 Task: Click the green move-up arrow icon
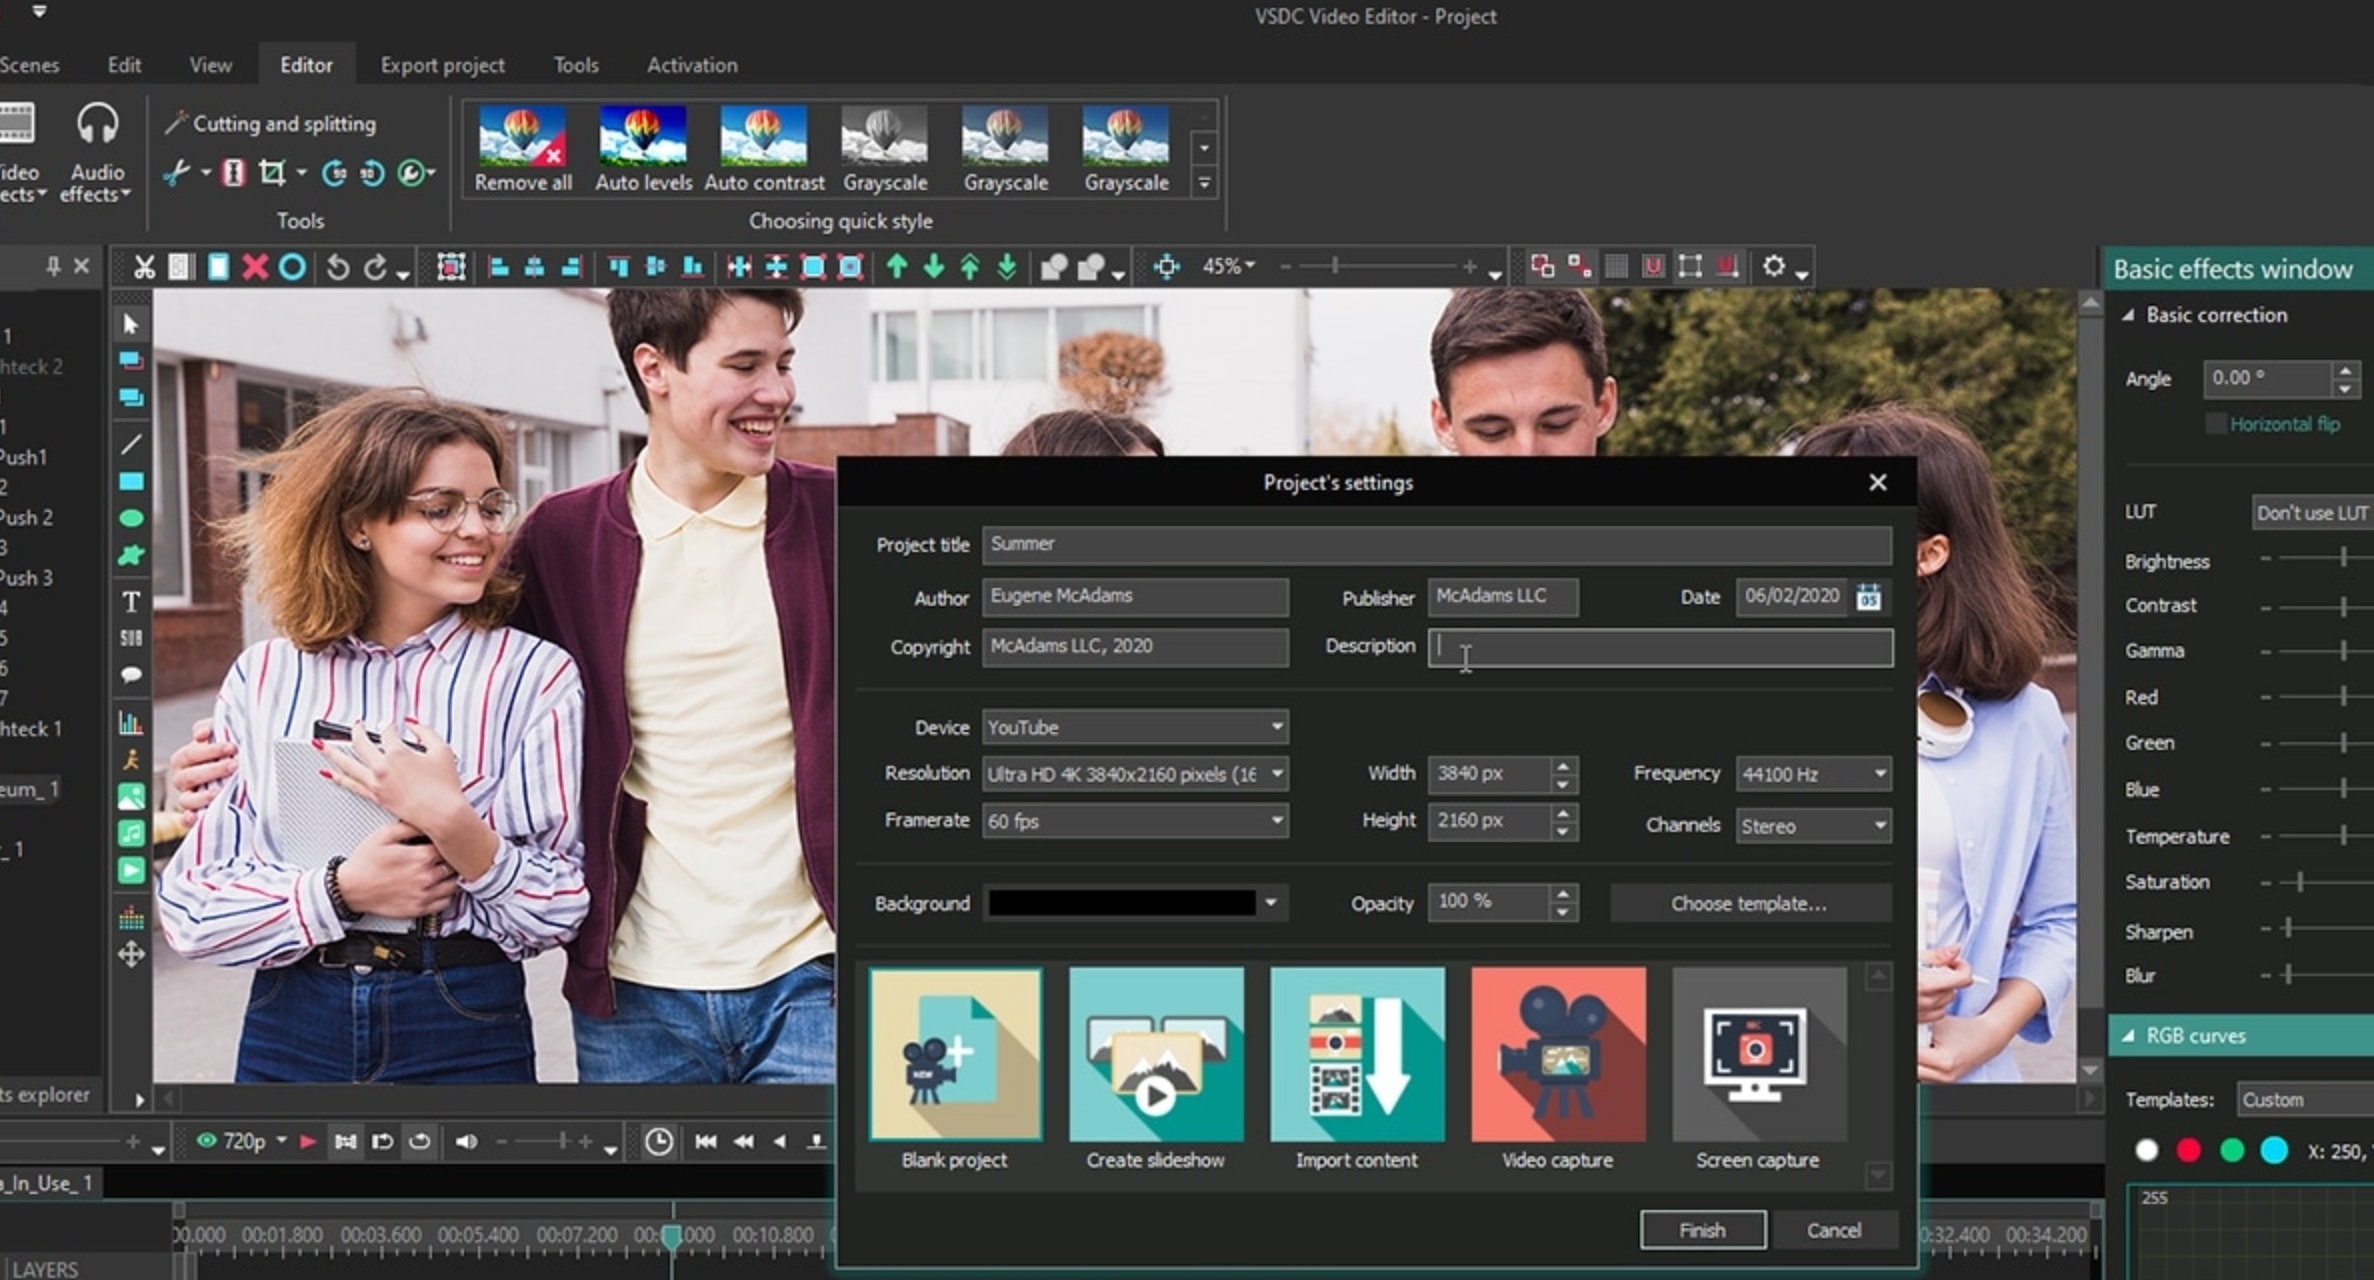[897, 267]
